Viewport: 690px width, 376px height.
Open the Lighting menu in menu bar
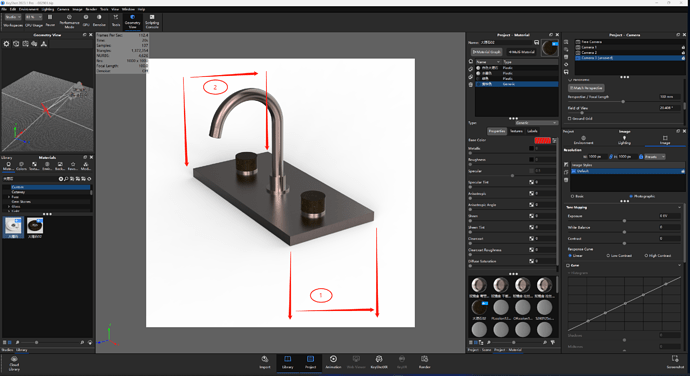(x=48, y=9)
